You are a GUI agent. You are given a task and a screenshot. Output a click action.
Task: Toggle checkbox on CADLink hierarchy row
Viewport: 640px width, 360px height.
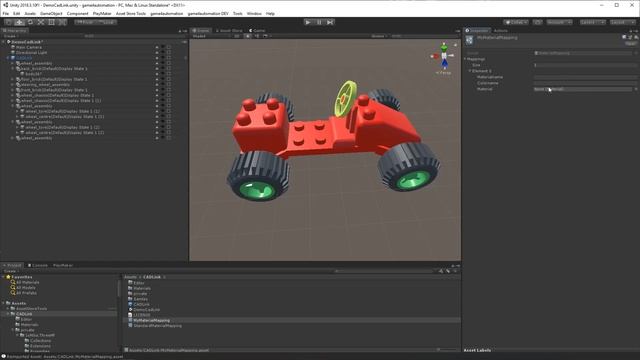point(169,58)
